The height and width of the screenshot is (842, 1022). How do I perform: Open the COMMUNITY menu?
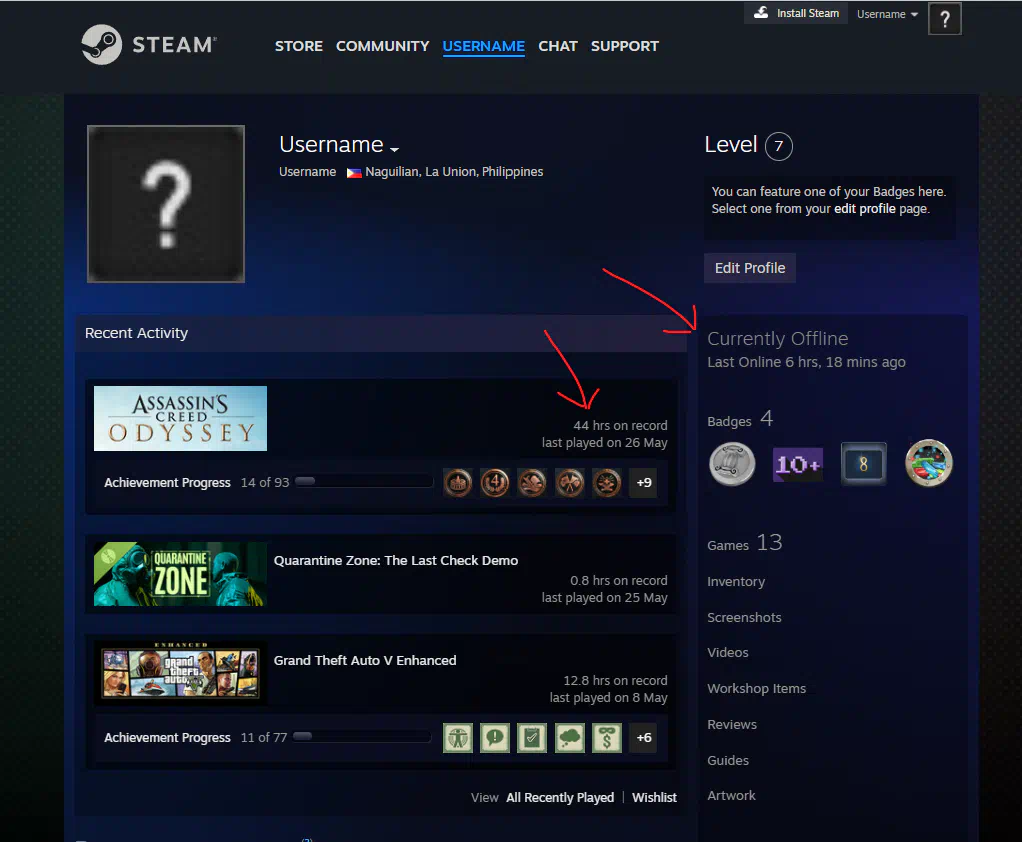(x=383, y=46)
